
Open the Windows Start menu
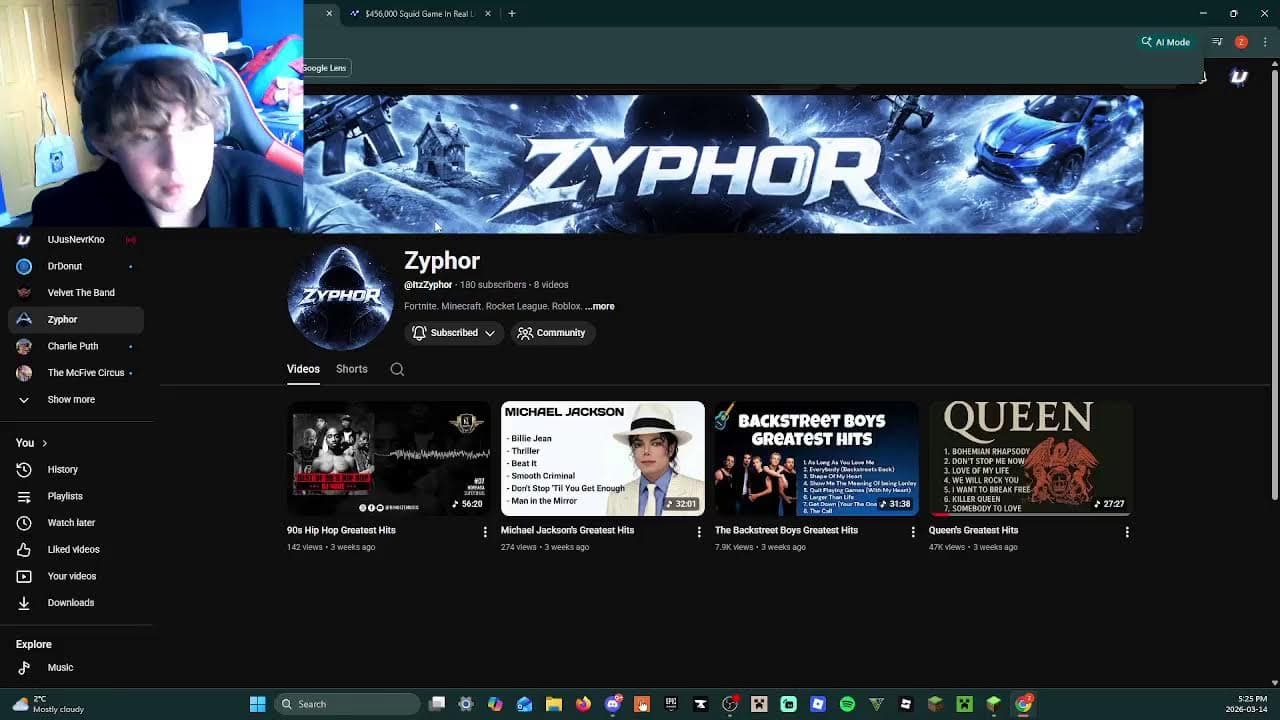point(257,704)
